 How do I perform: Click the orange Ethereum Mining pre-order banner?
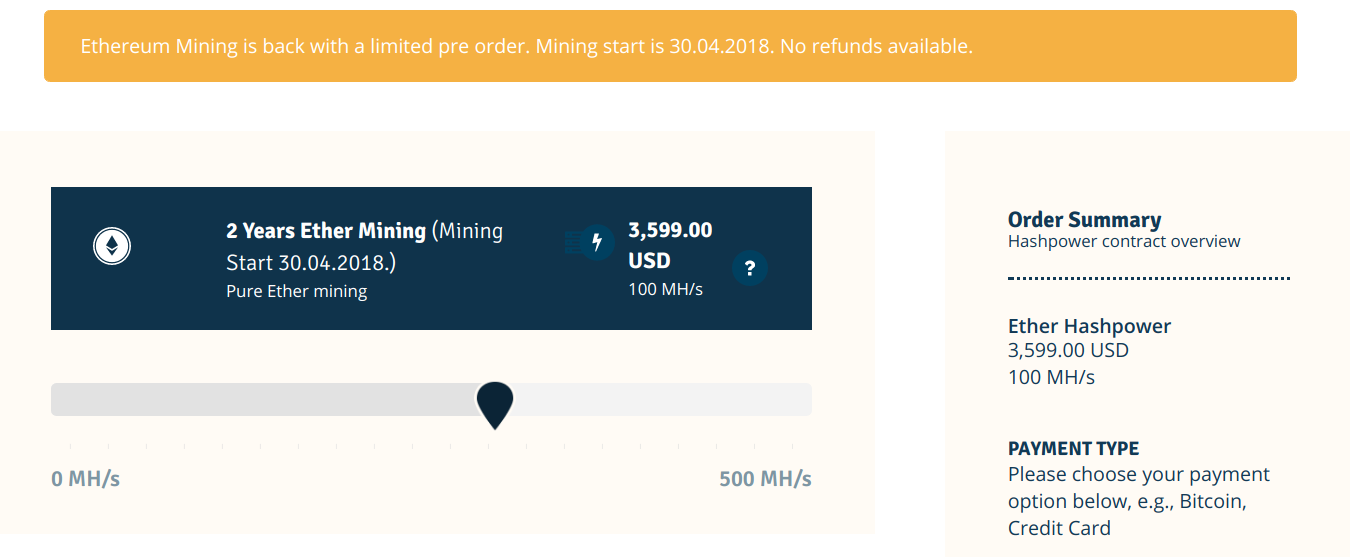[x=670, y=46]
